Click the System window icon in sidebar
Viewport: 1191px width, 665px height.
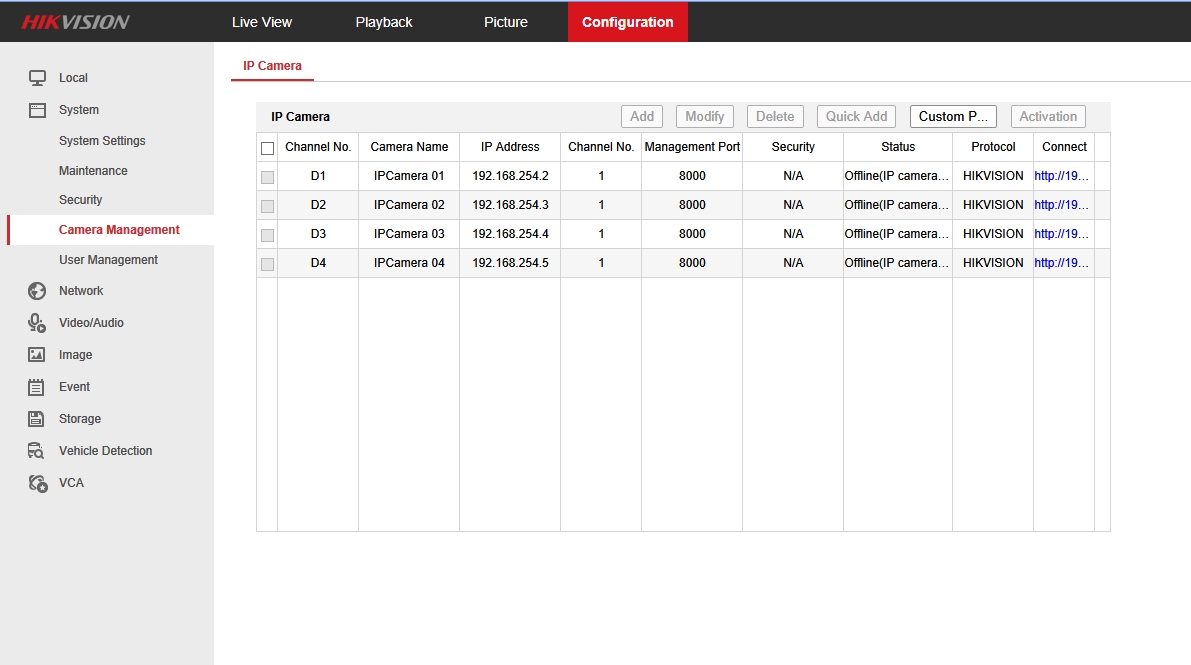click(x=37, y=110)
